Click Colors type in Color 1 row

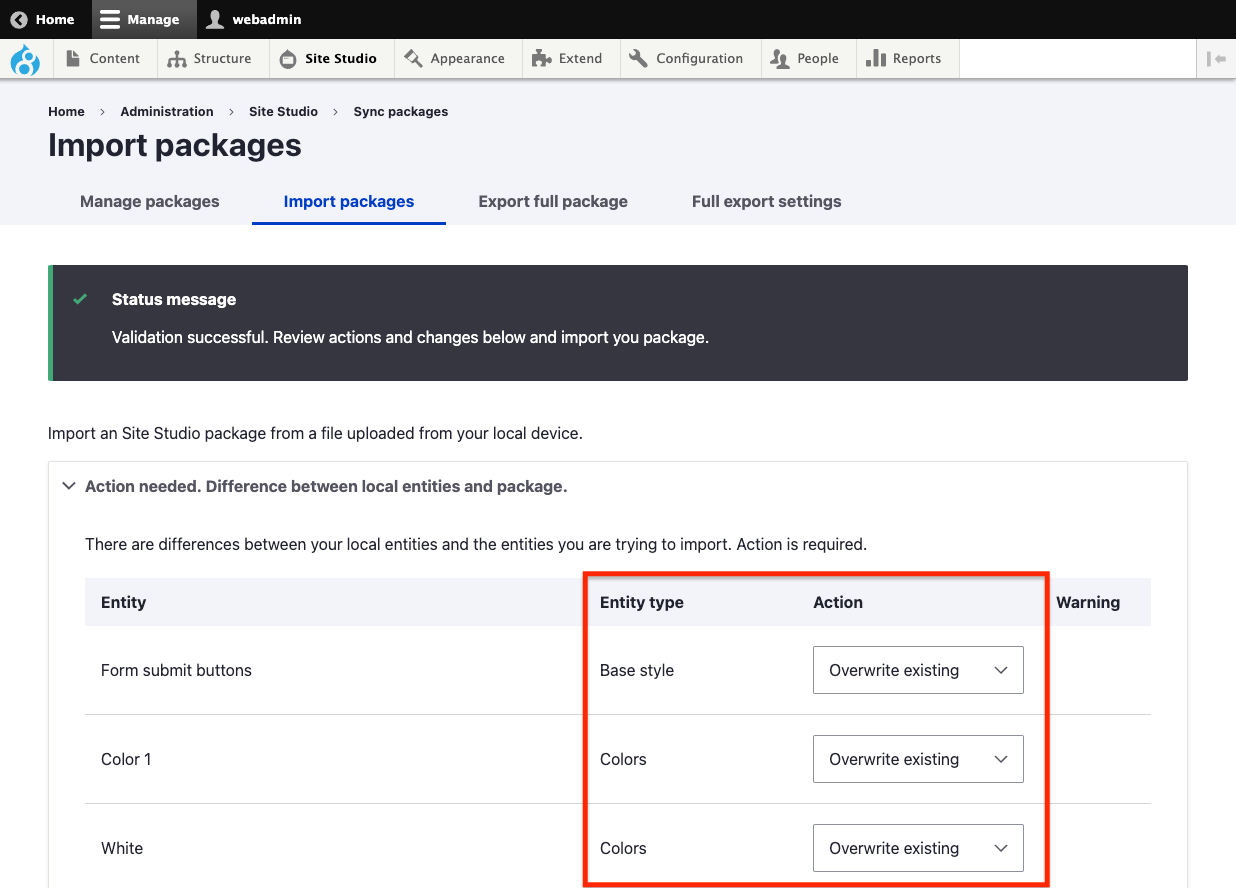[x=623, y=759]
